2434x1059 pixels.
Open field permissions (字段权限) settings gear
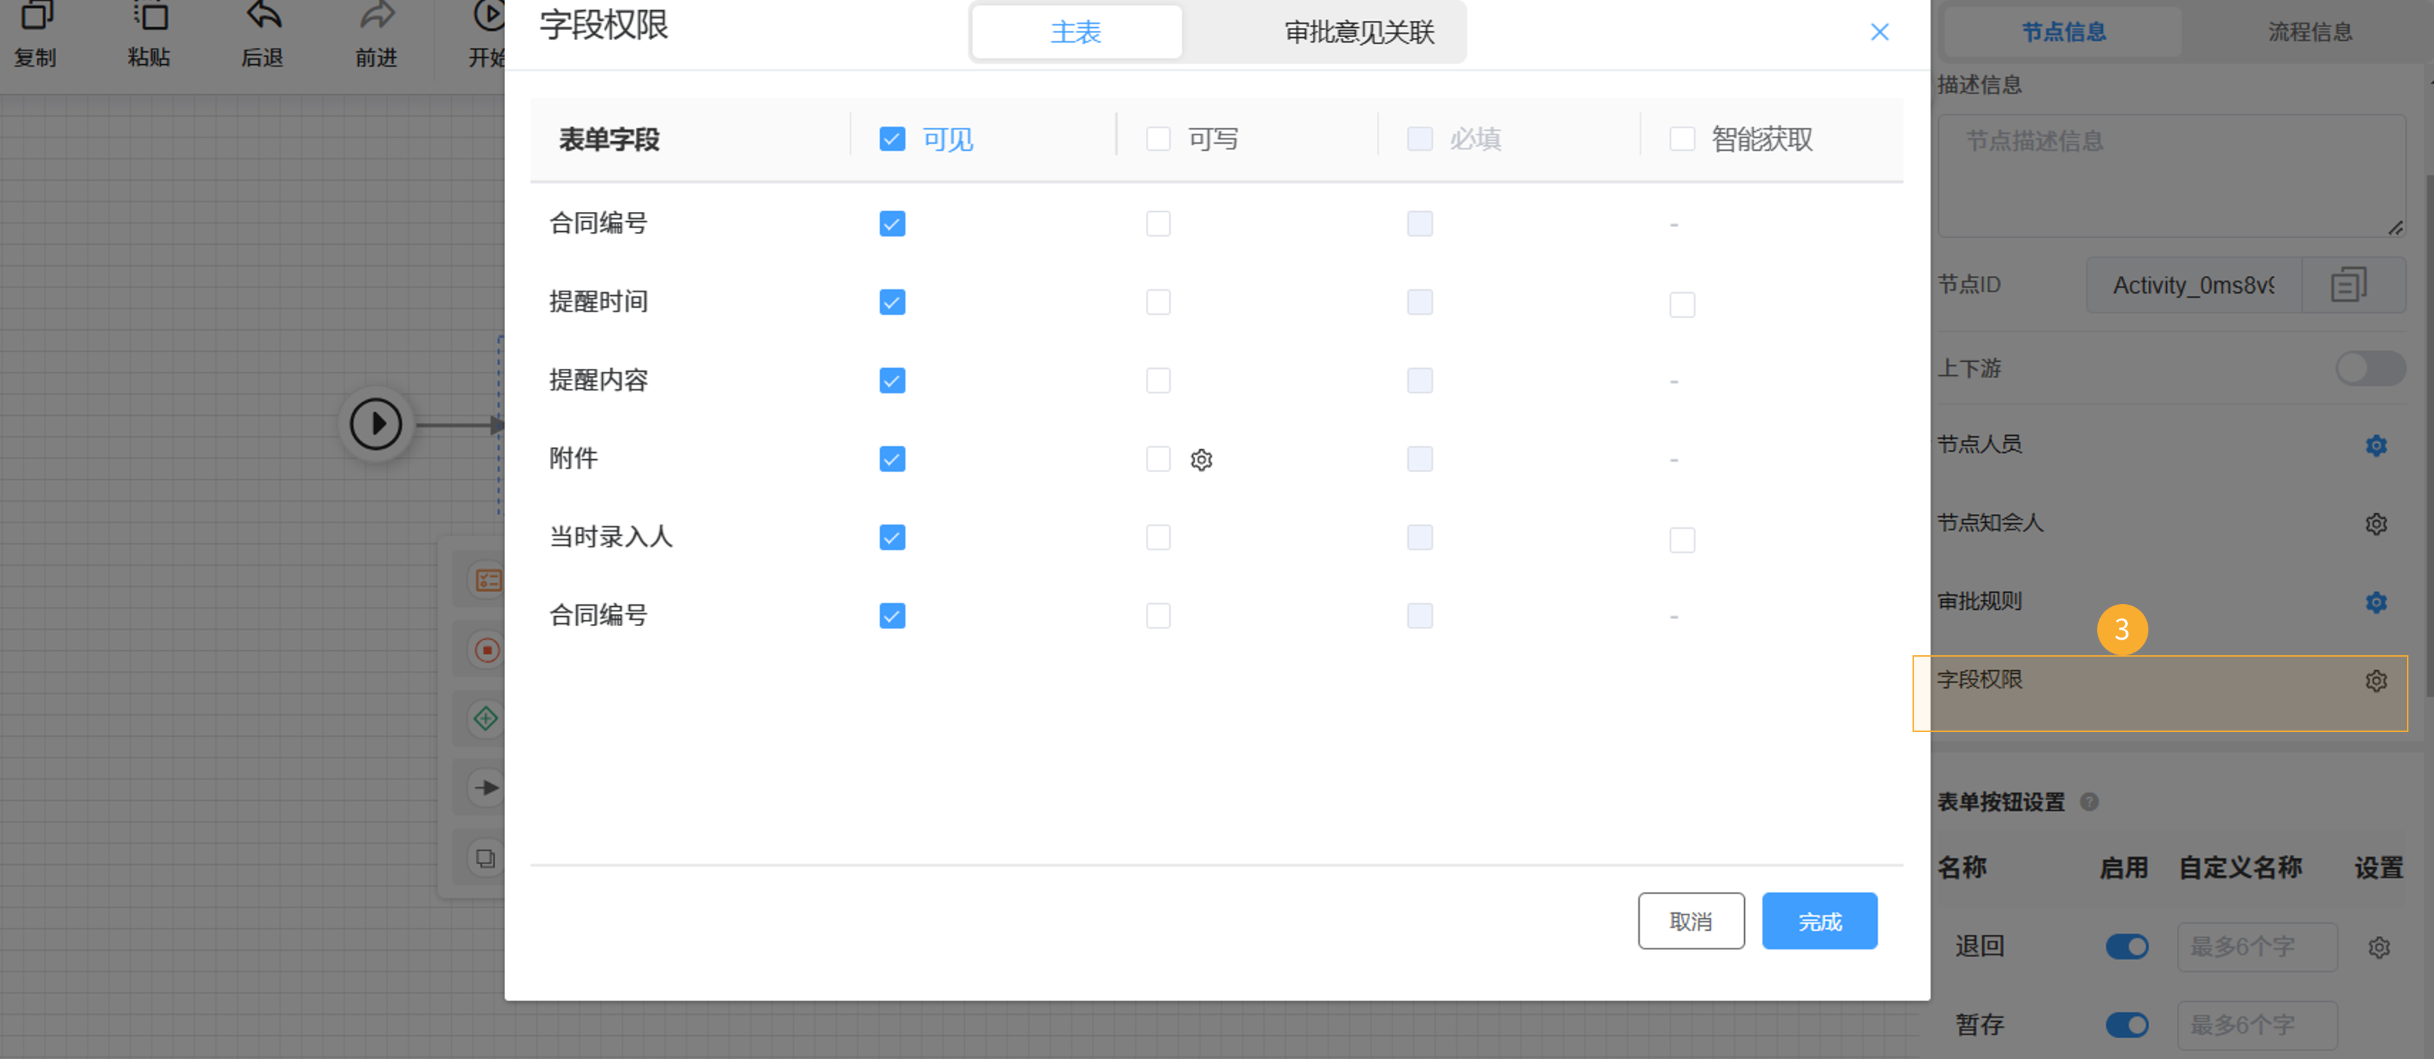coord(2376,681)
